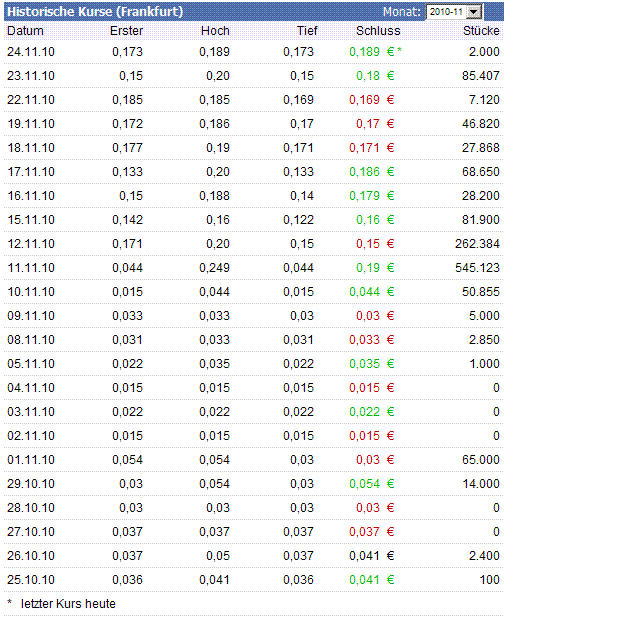
Task: Click the Stücke column header
Action: (482, 31)
